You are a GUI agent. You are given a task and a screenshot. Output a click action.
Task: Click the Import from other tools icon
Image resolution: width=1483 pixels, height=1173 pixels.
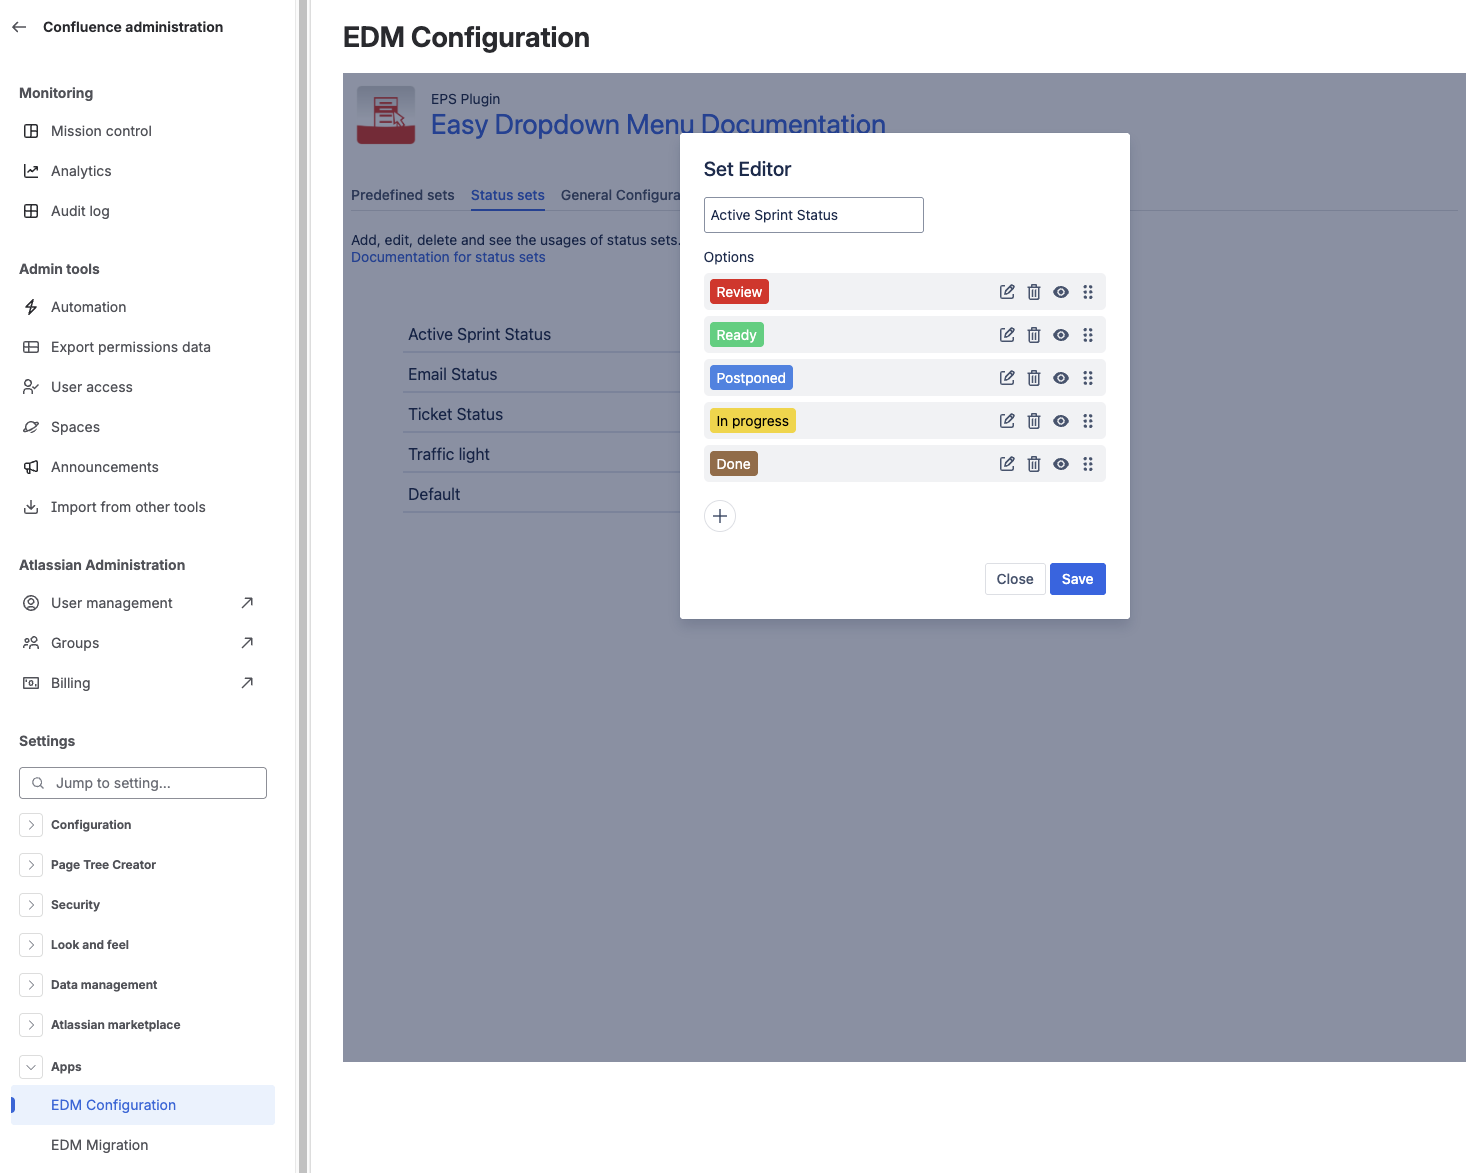(x=31, y=507)
